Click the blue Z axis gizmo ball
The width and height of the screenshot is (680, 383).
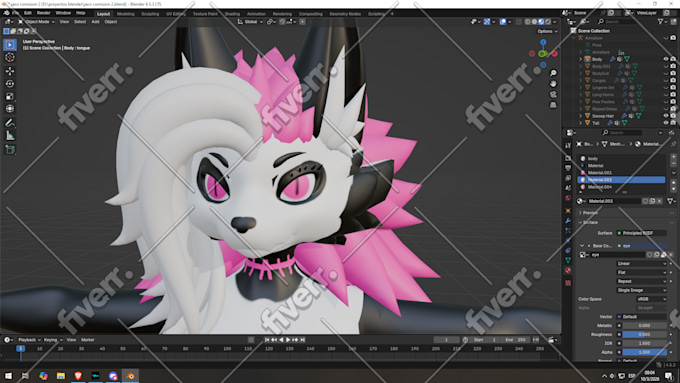tap(543, 42)
